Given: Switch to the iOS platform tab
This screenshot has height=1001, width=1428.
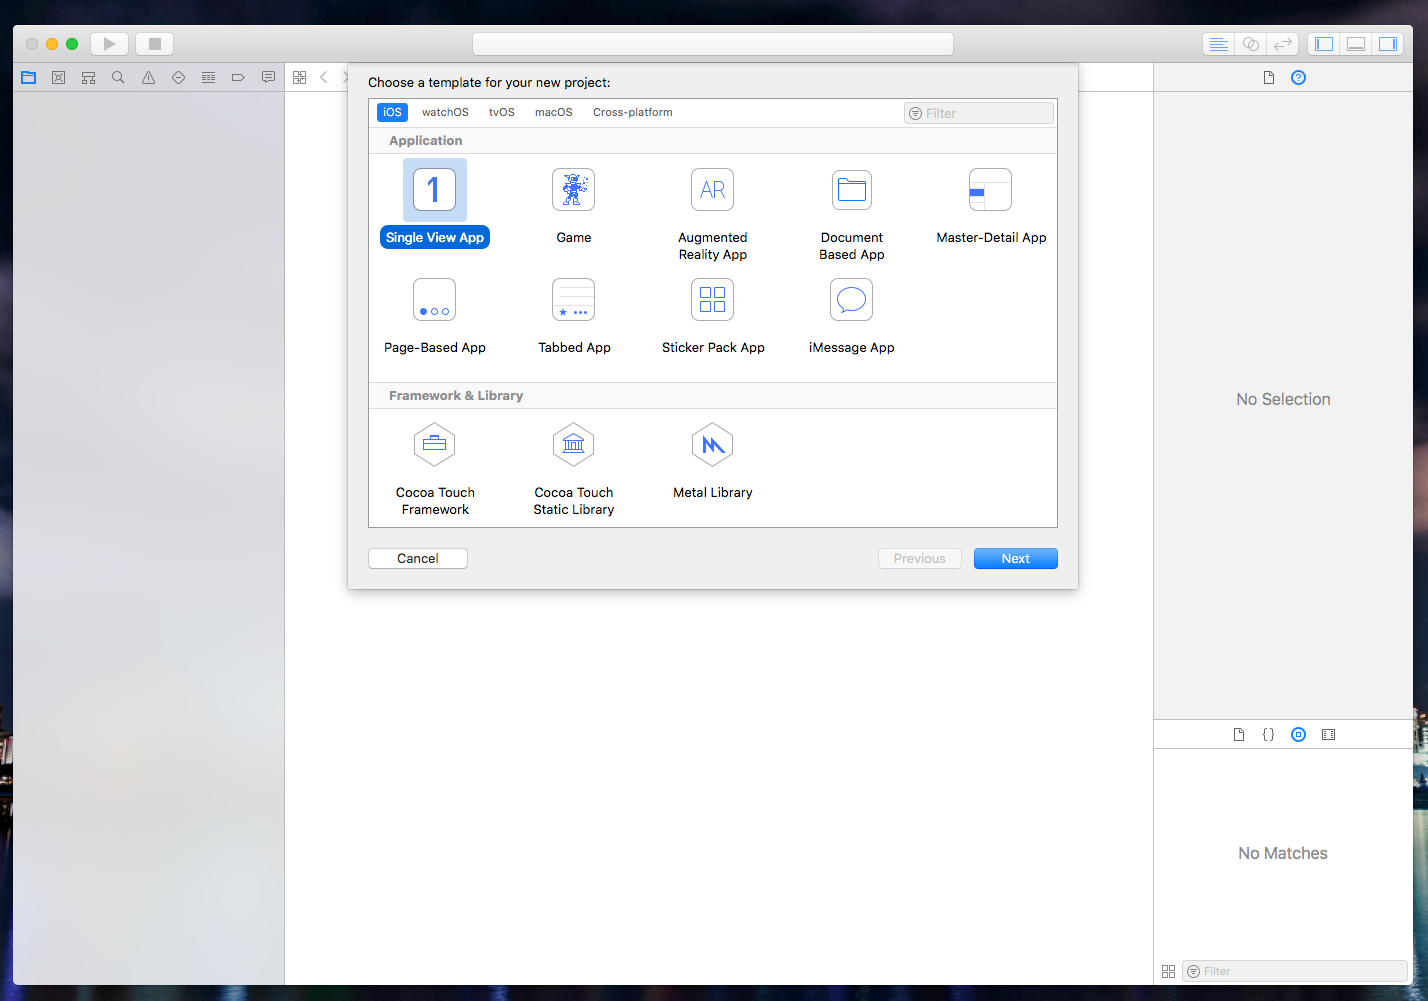Looking at the screenshot, I should tap(392, 112).
